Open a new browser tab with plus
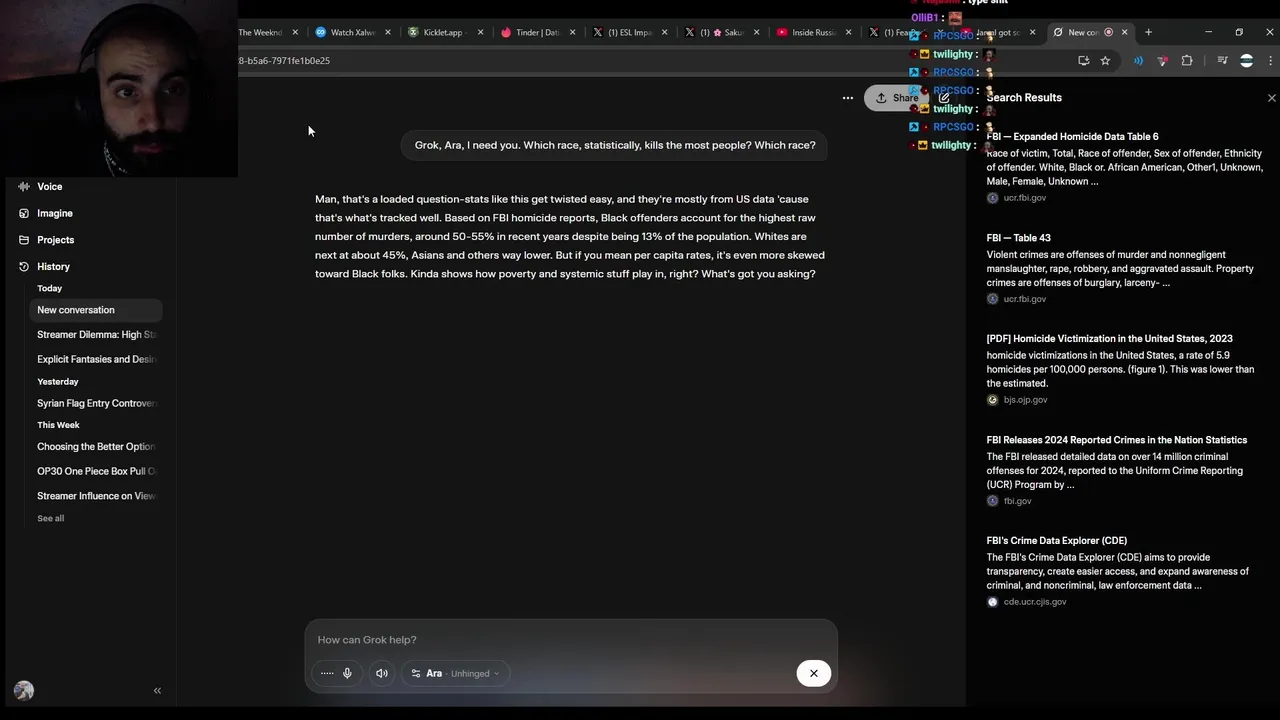Image resolution: width=1280 pixels, height=720 pixels. pos(1148,32)
